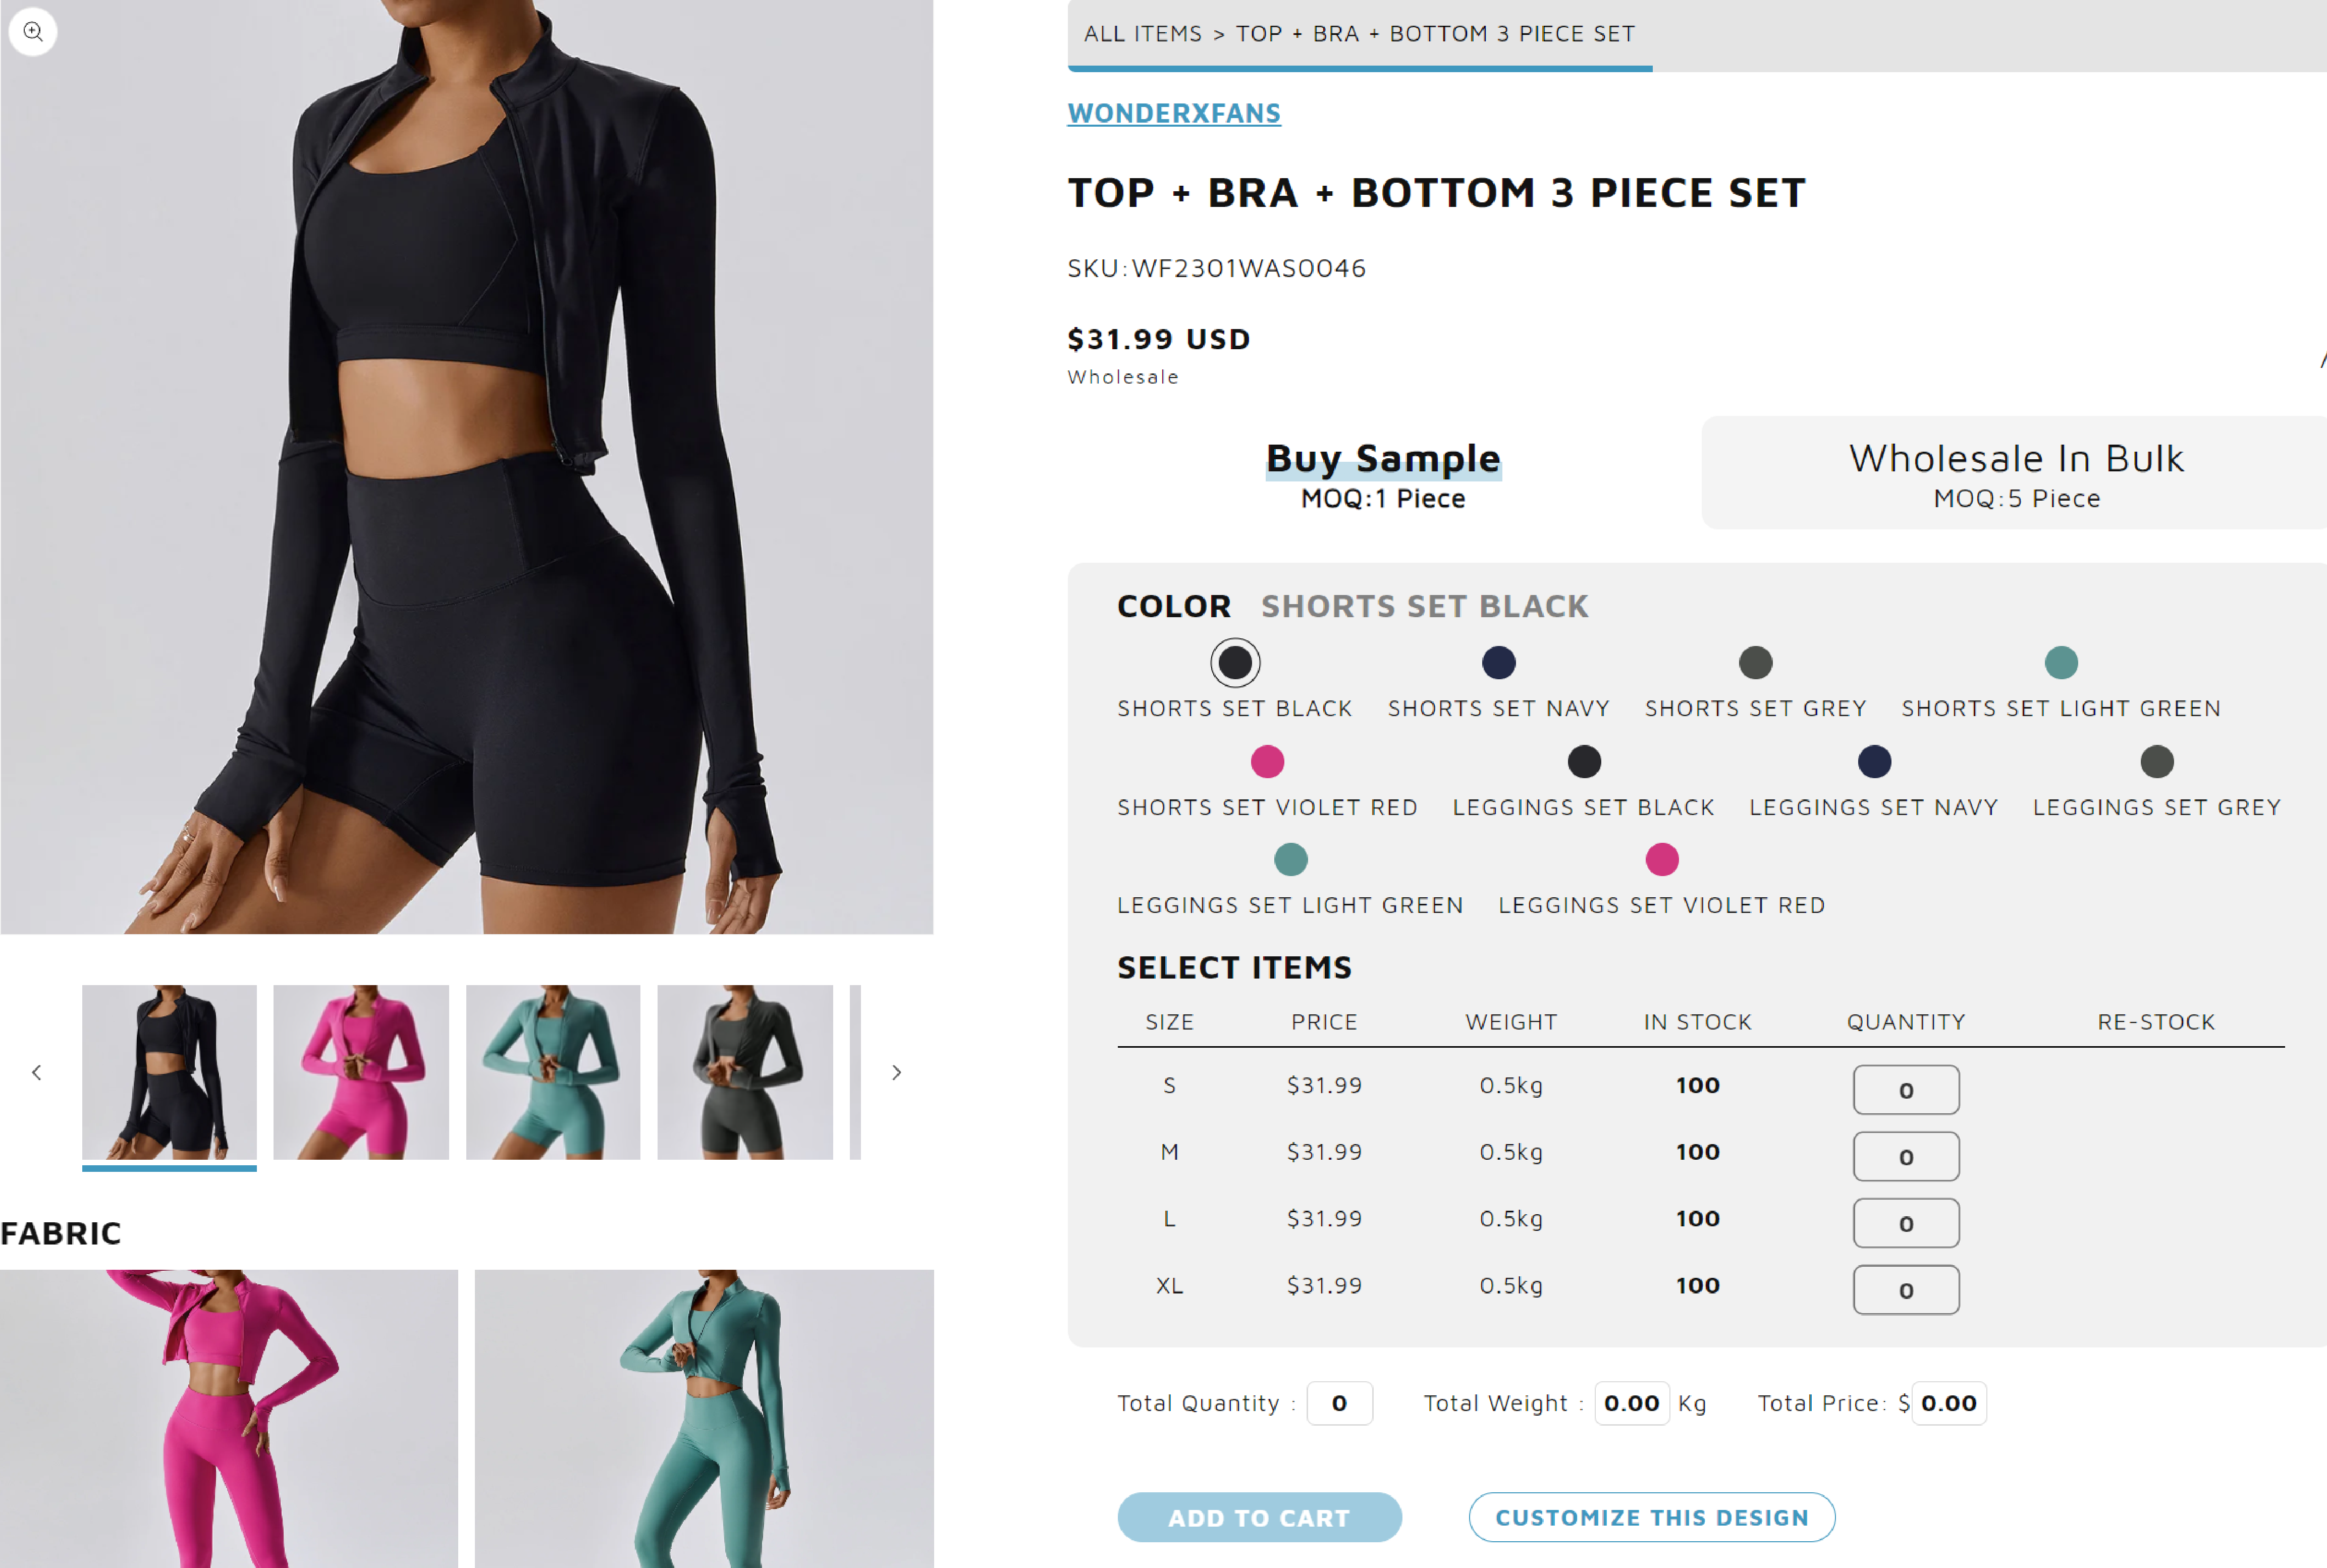Click quantity field for size S
The width and height of the screenshot is (2327, 1568).
pyautogui.click(x=1906, y=1089)
